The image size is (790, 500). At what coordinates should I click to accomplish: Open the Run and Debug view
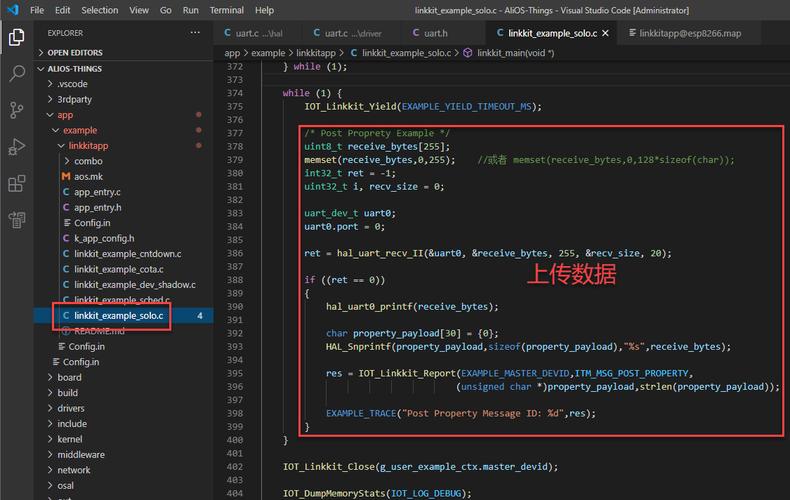tap(17, 147)
